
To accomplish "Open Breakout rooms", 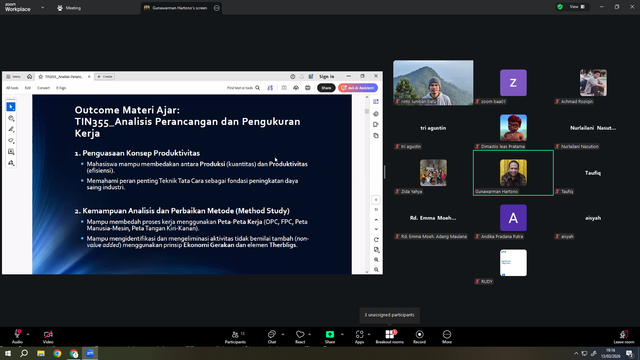I will pos(389,337).
